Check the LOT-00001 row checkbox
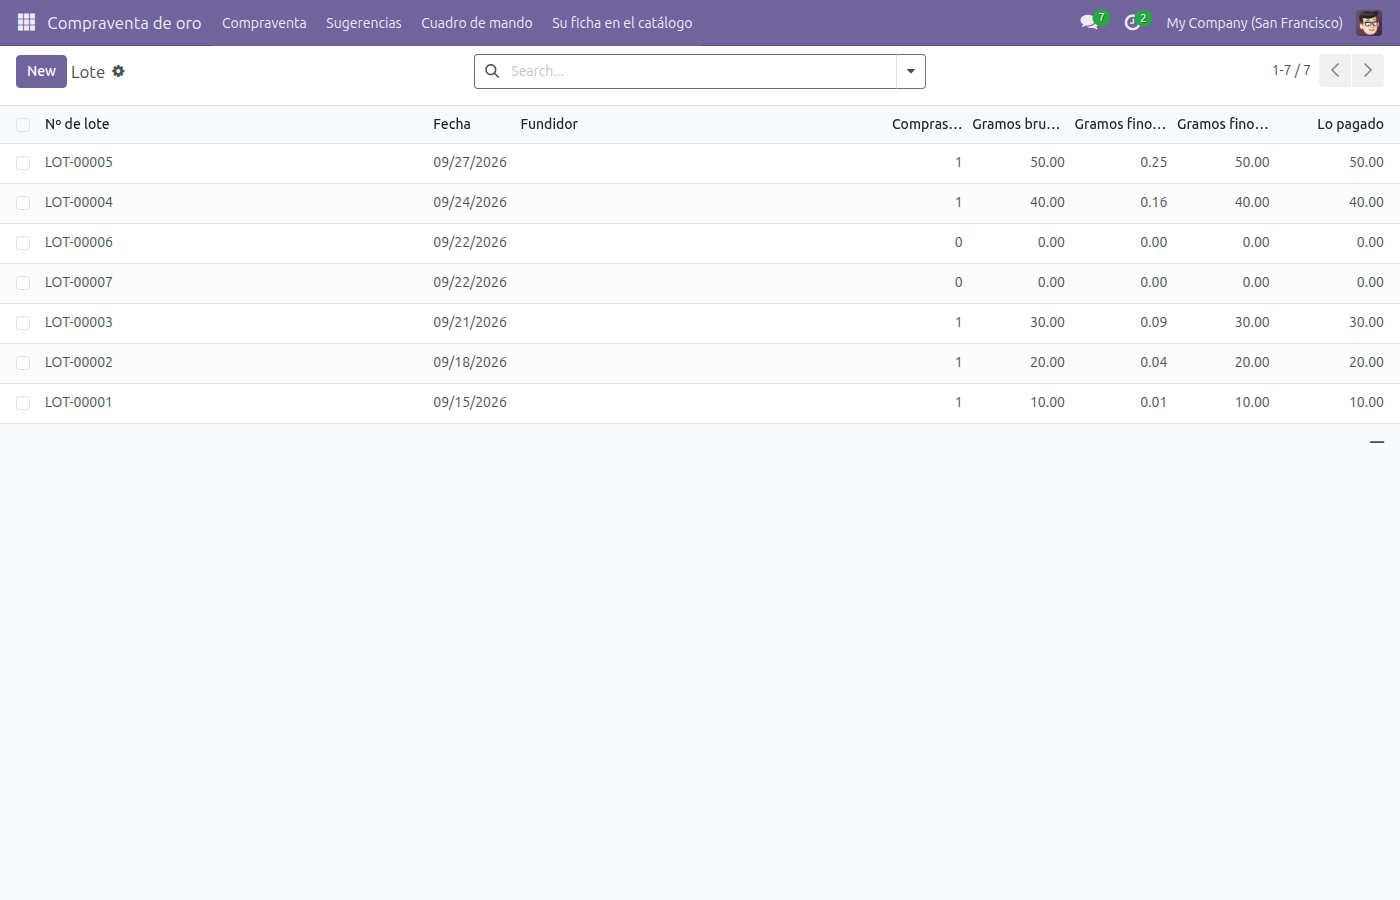Screen dimensions: 1400x900 (x=23, y=403)
